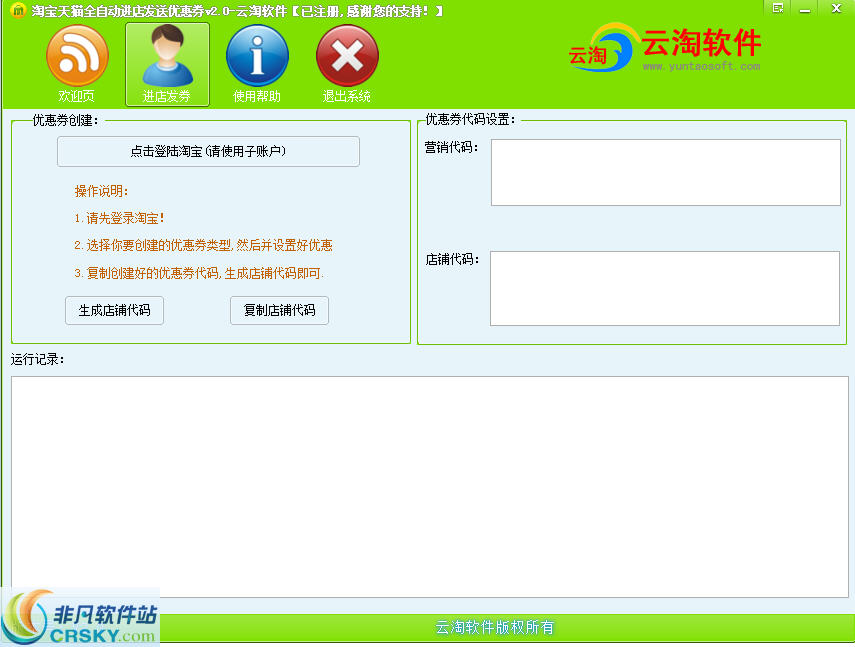Viewport: 855px width, 647px height.
Task: Click 生成店铺代码 to generate shop code
Action: click(114, 311)
